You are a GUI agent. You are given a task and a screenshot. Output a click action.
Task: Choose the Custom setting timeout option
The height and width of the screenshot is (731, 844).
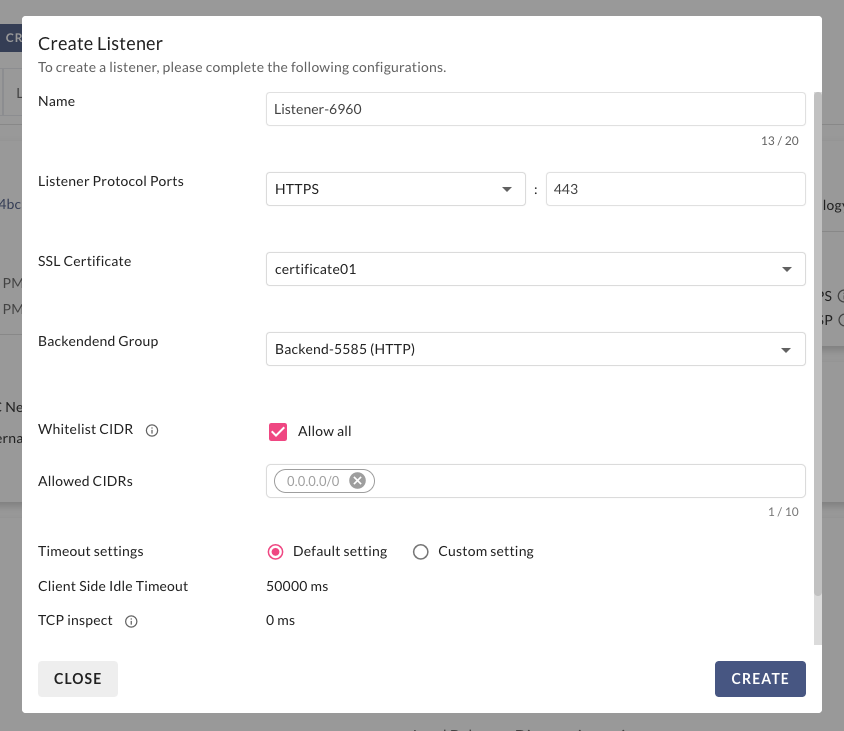421,552
